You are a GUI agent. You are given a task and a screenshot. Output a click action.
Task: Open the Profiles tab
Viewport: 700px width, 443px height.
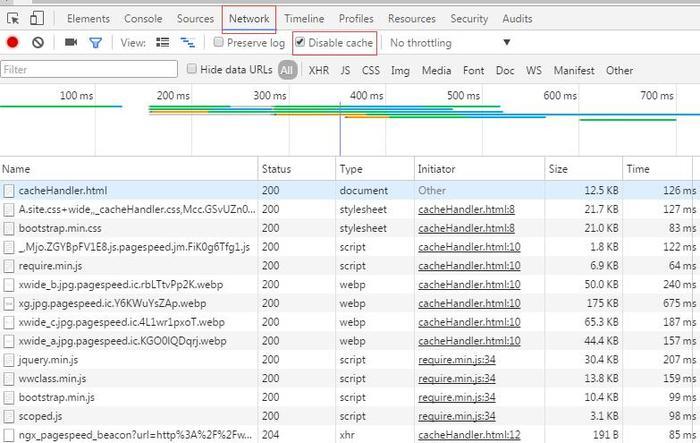pyautogui.click(x=356, y=19)
